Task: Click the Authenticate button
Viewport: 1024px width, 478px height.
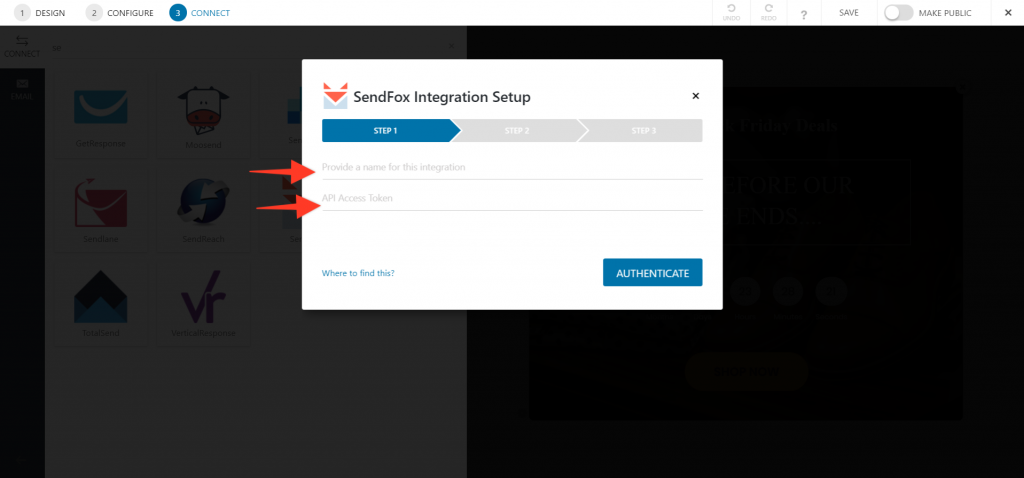Action: (x=652, y=273)
